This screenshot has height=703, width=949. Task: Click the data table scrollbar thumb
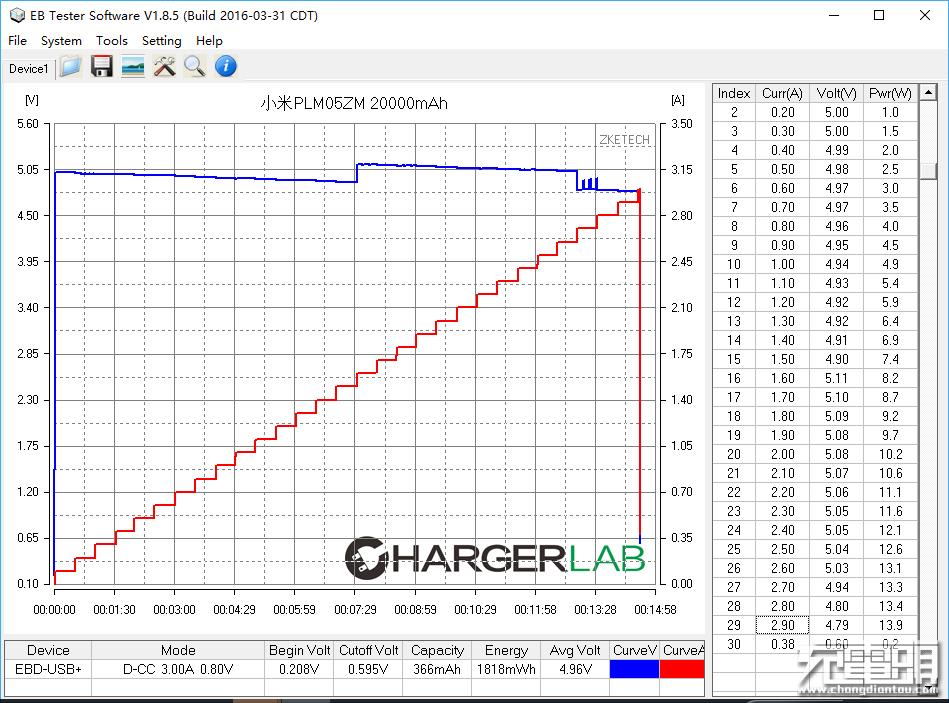928,171
